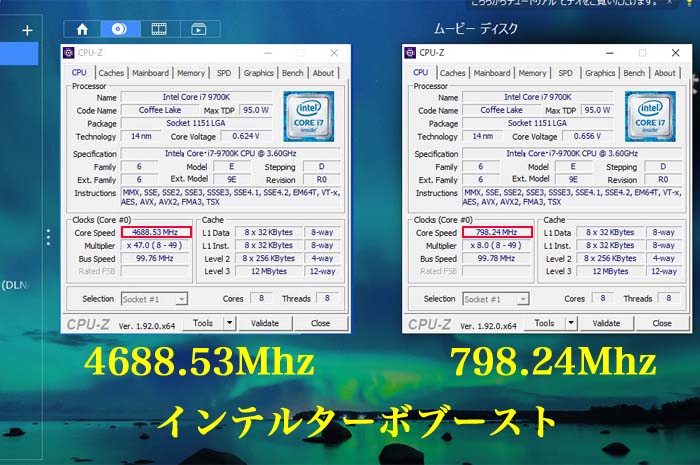The image size is (700, 465).
Task: Click the plus icon in left sidebar
Action: pos(27,30)
